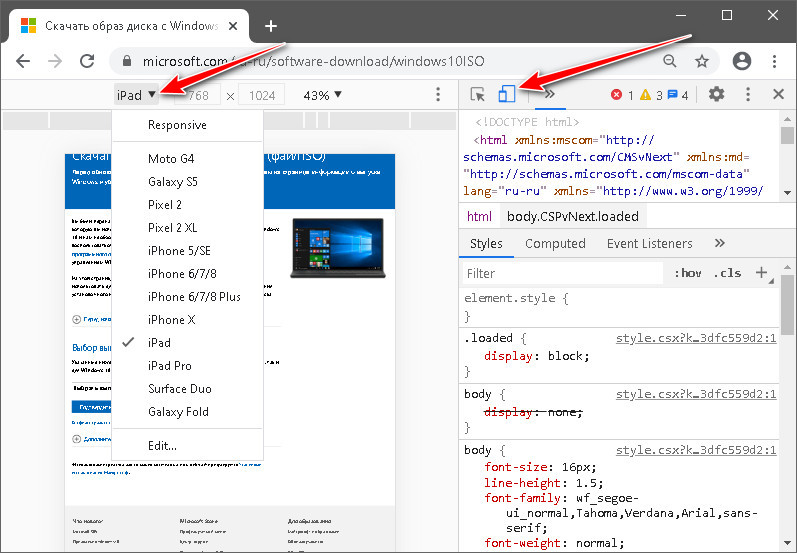Viewport: 797px width, 553px height.
Task: Select iPhone X device
Action: 187,320
